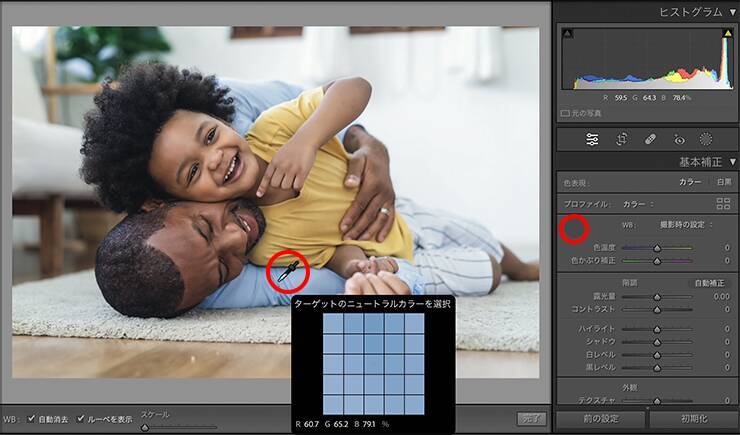Enable the 元の写真 checkbox
This screenshot has width=740, height=435.
click(566, 113)
